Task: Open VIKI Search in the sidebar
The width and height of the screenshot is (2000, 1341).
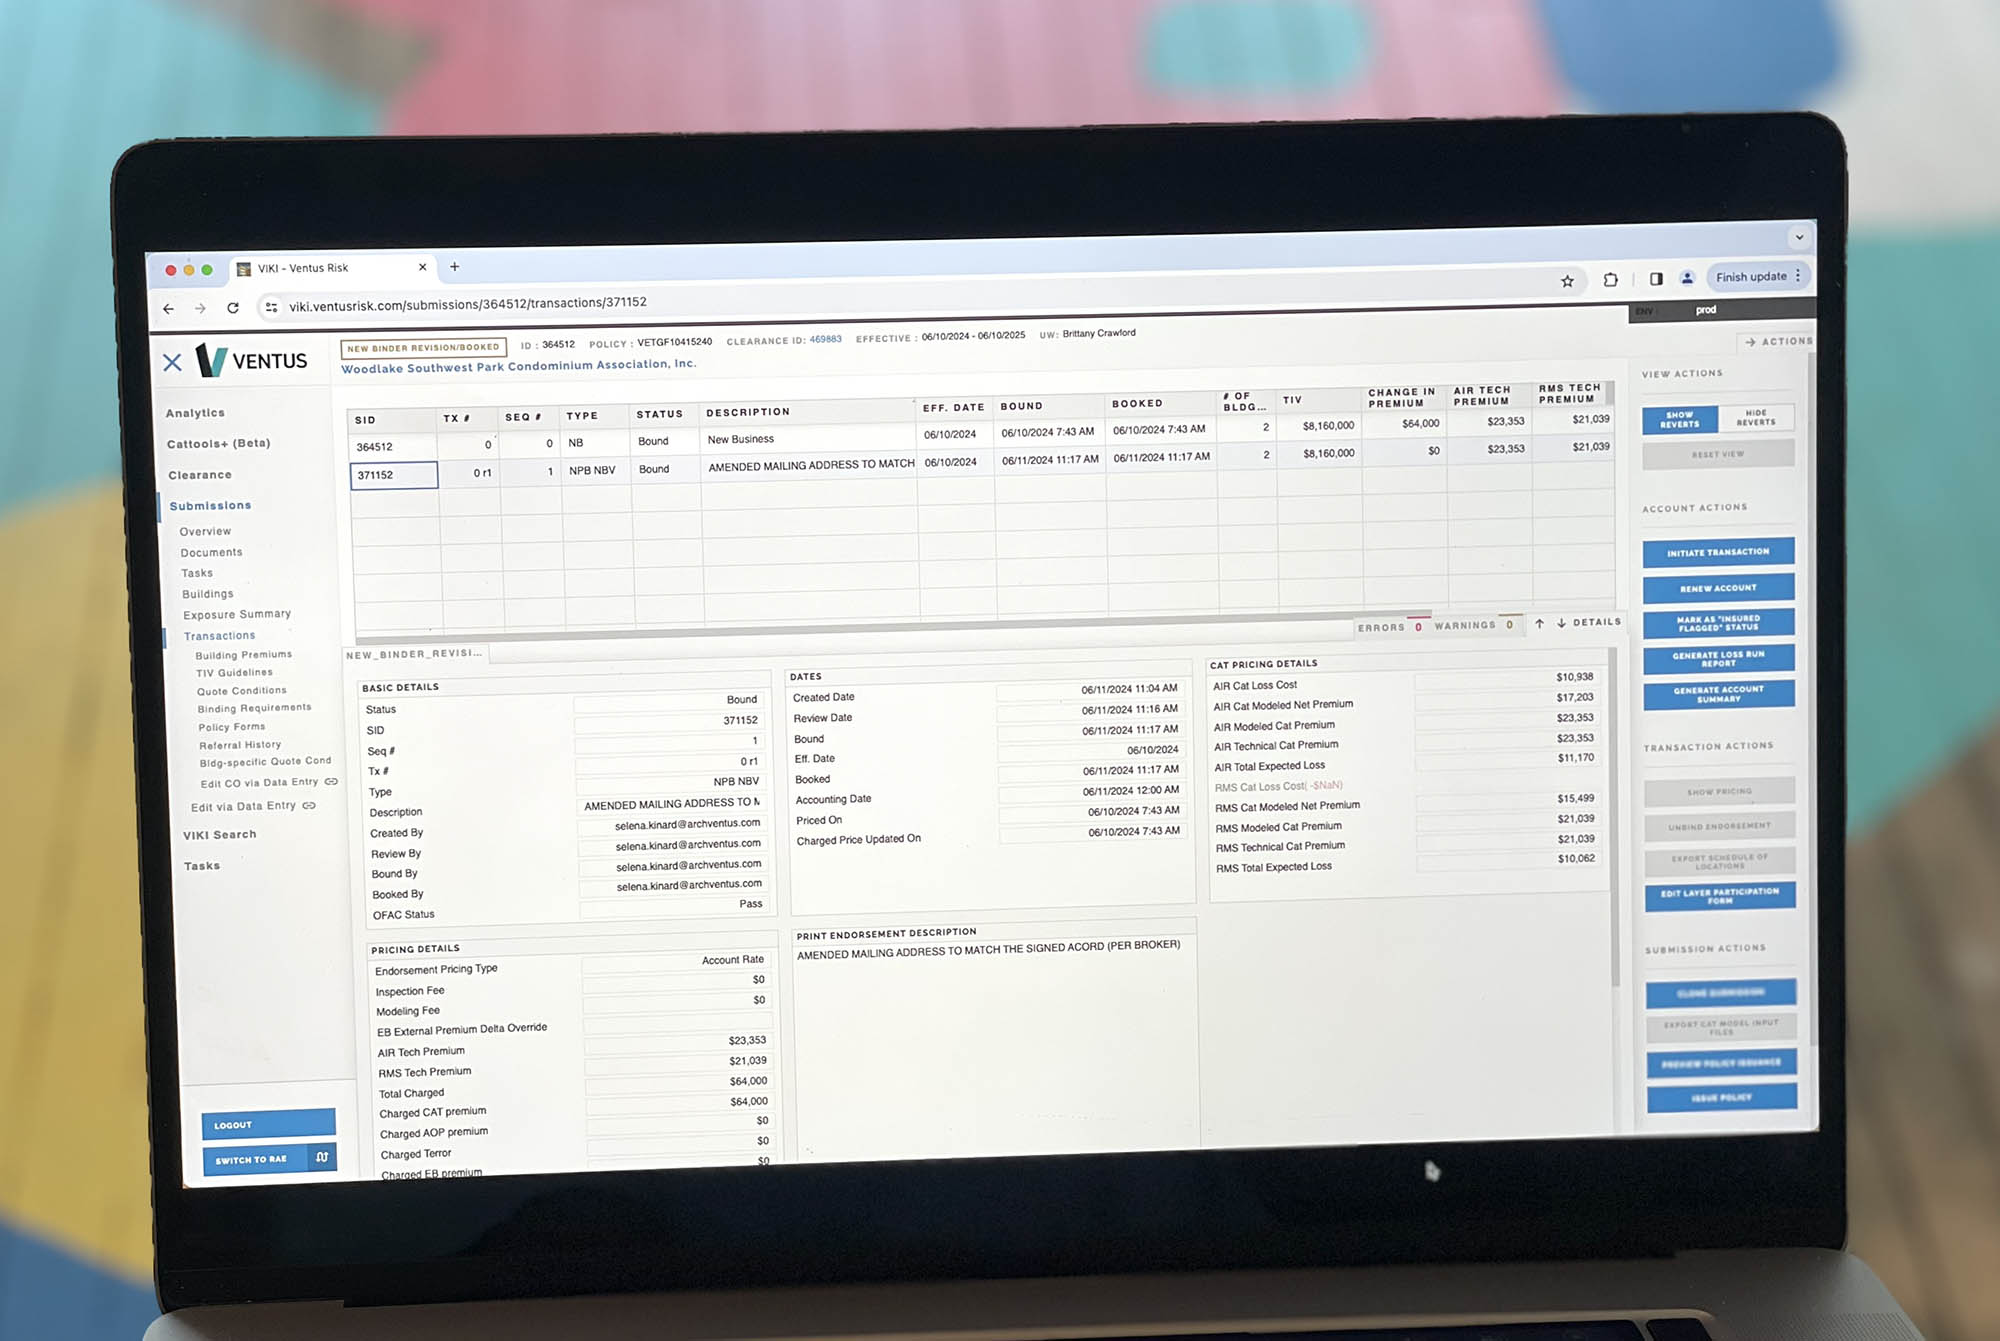Action: coord(219,835)
